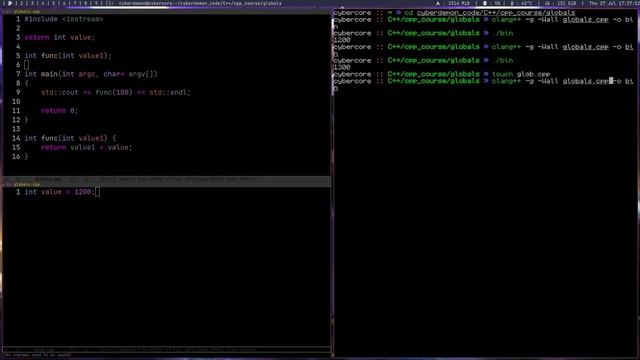Viewport: 640px width, 360px height.
Task: Place cursor at empty line 6 cursor box
Action: tap(27, 65)
